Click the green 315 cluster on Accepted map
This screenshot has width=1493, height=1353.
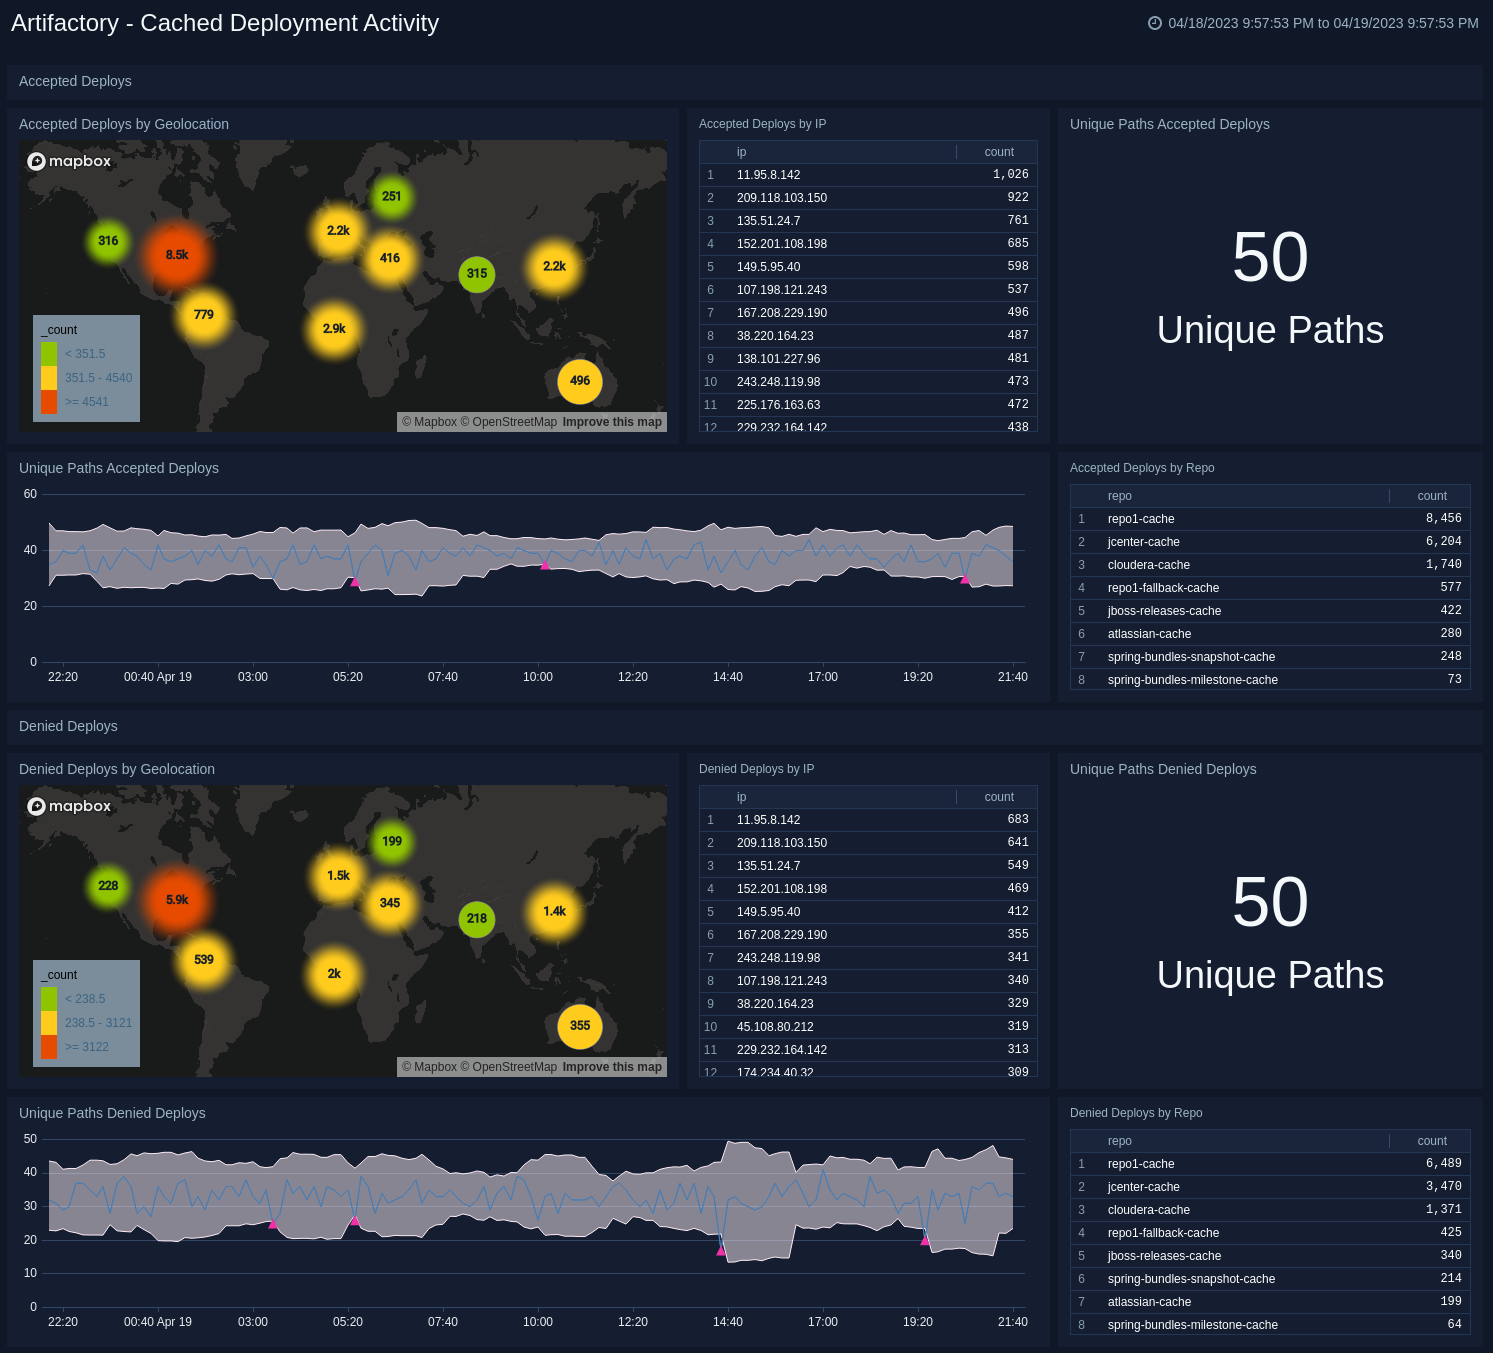[x=477, y=274]
